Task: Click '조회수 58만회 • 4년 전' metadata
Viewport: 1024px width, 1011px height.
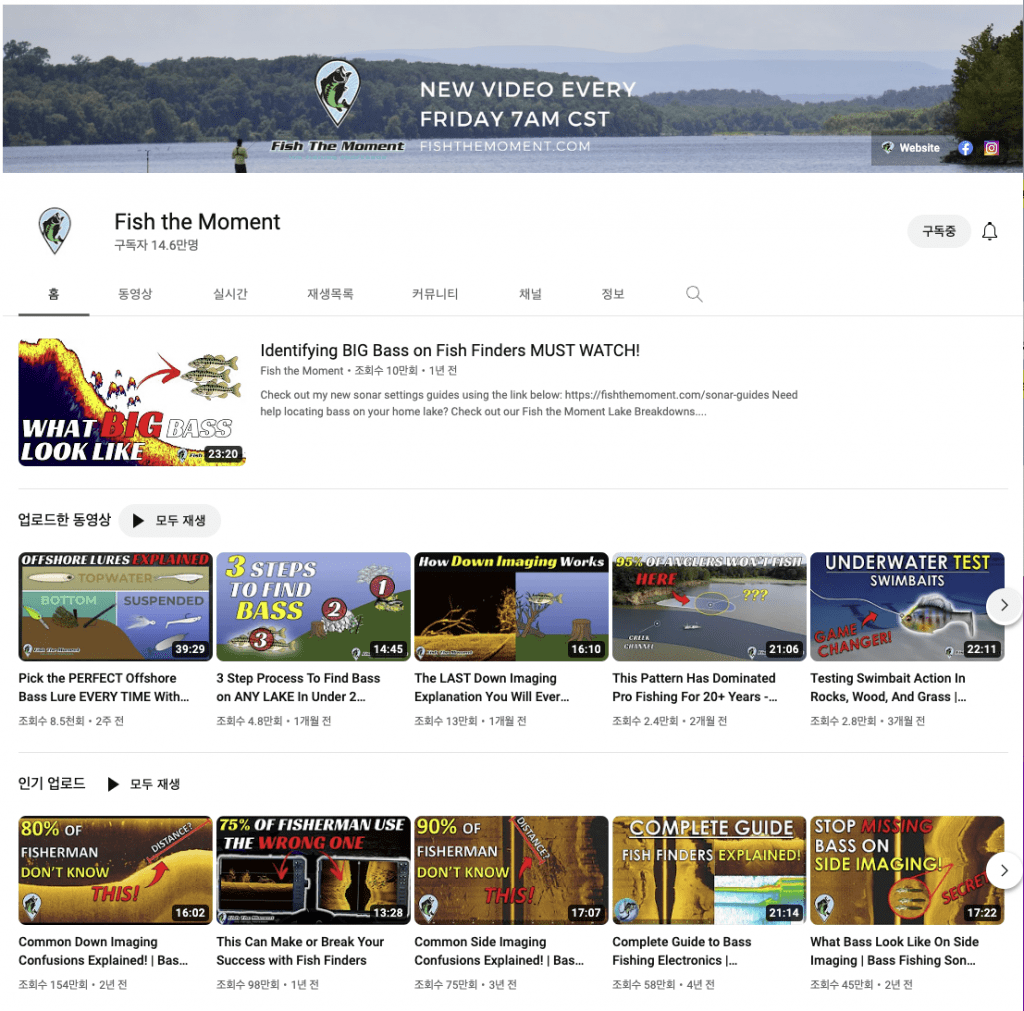Action: tap(664, 984)
